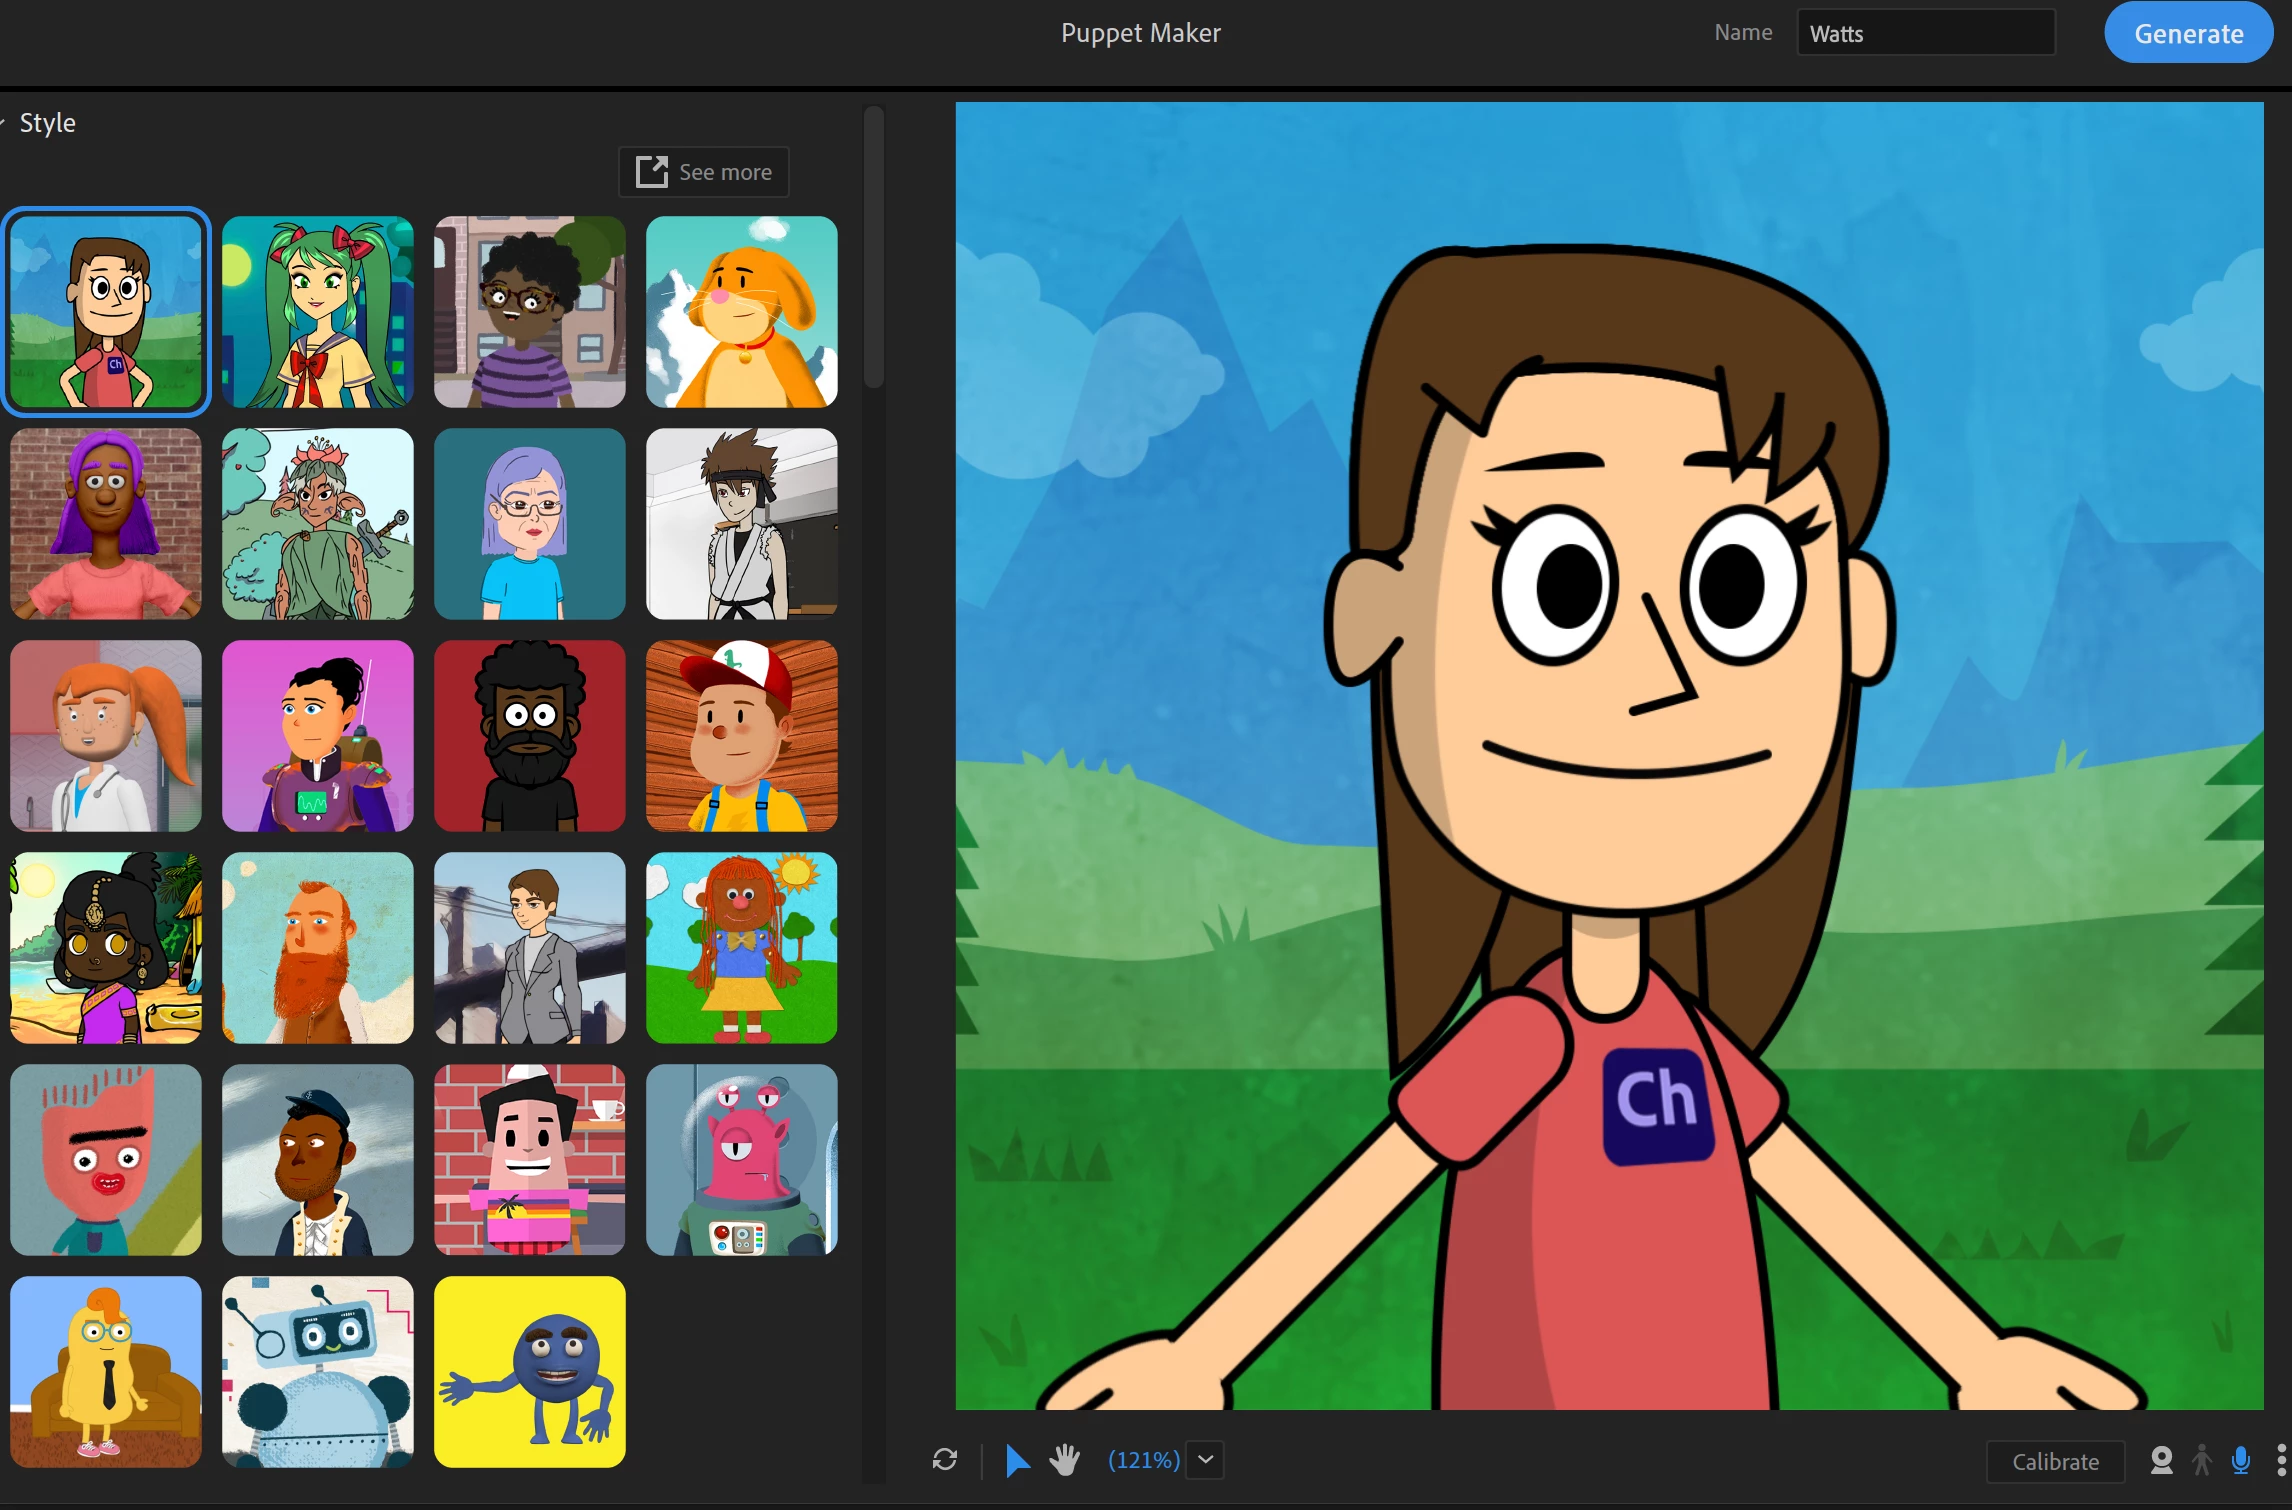Choose the pink alien astronaut style
The width and height of the screenshot is (2292, 1510).
coord(742,1160)
